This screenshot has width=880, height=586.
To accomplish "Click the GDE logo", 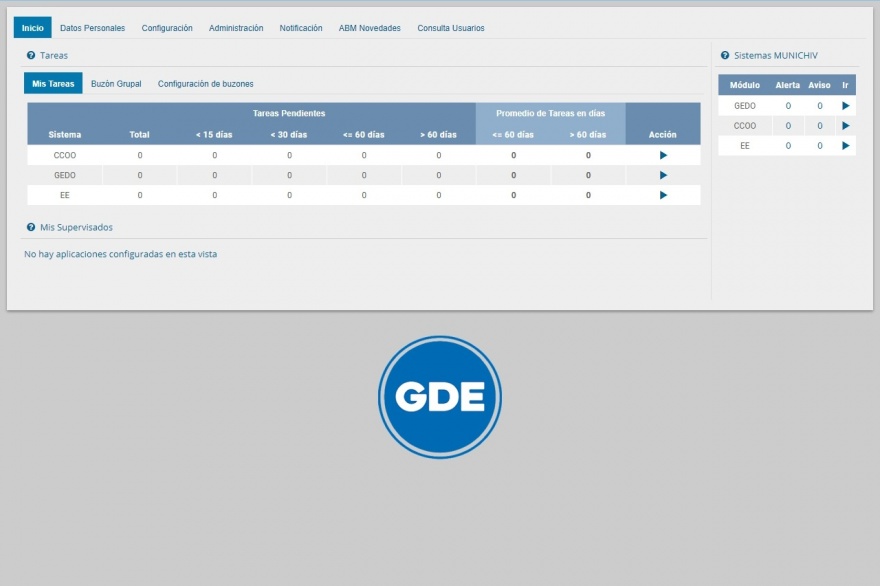I will (439, 397).
